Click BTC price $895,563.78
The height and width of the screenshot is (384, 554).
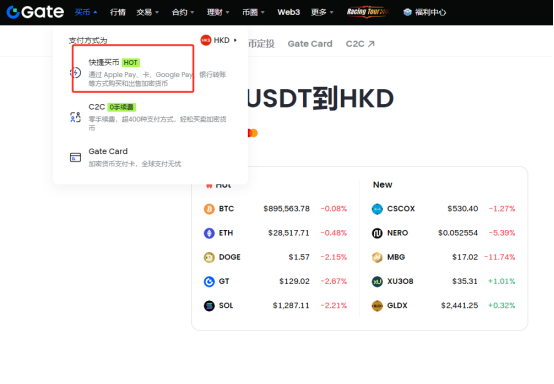tap(287, 209)
